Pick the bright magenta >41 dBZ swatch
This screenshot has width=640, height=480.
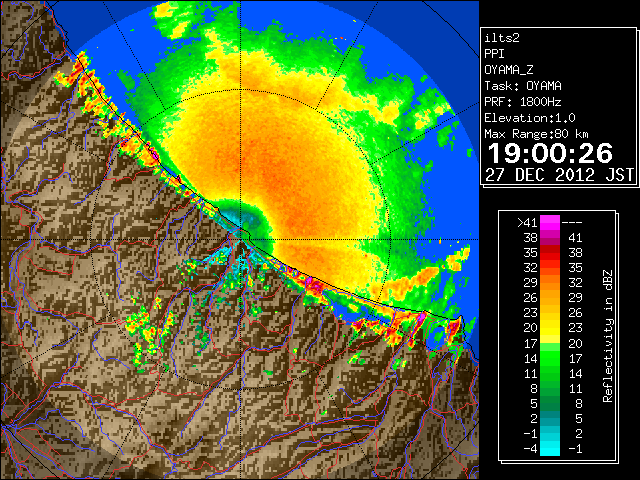pyautogui.click(x=550, y=222)
